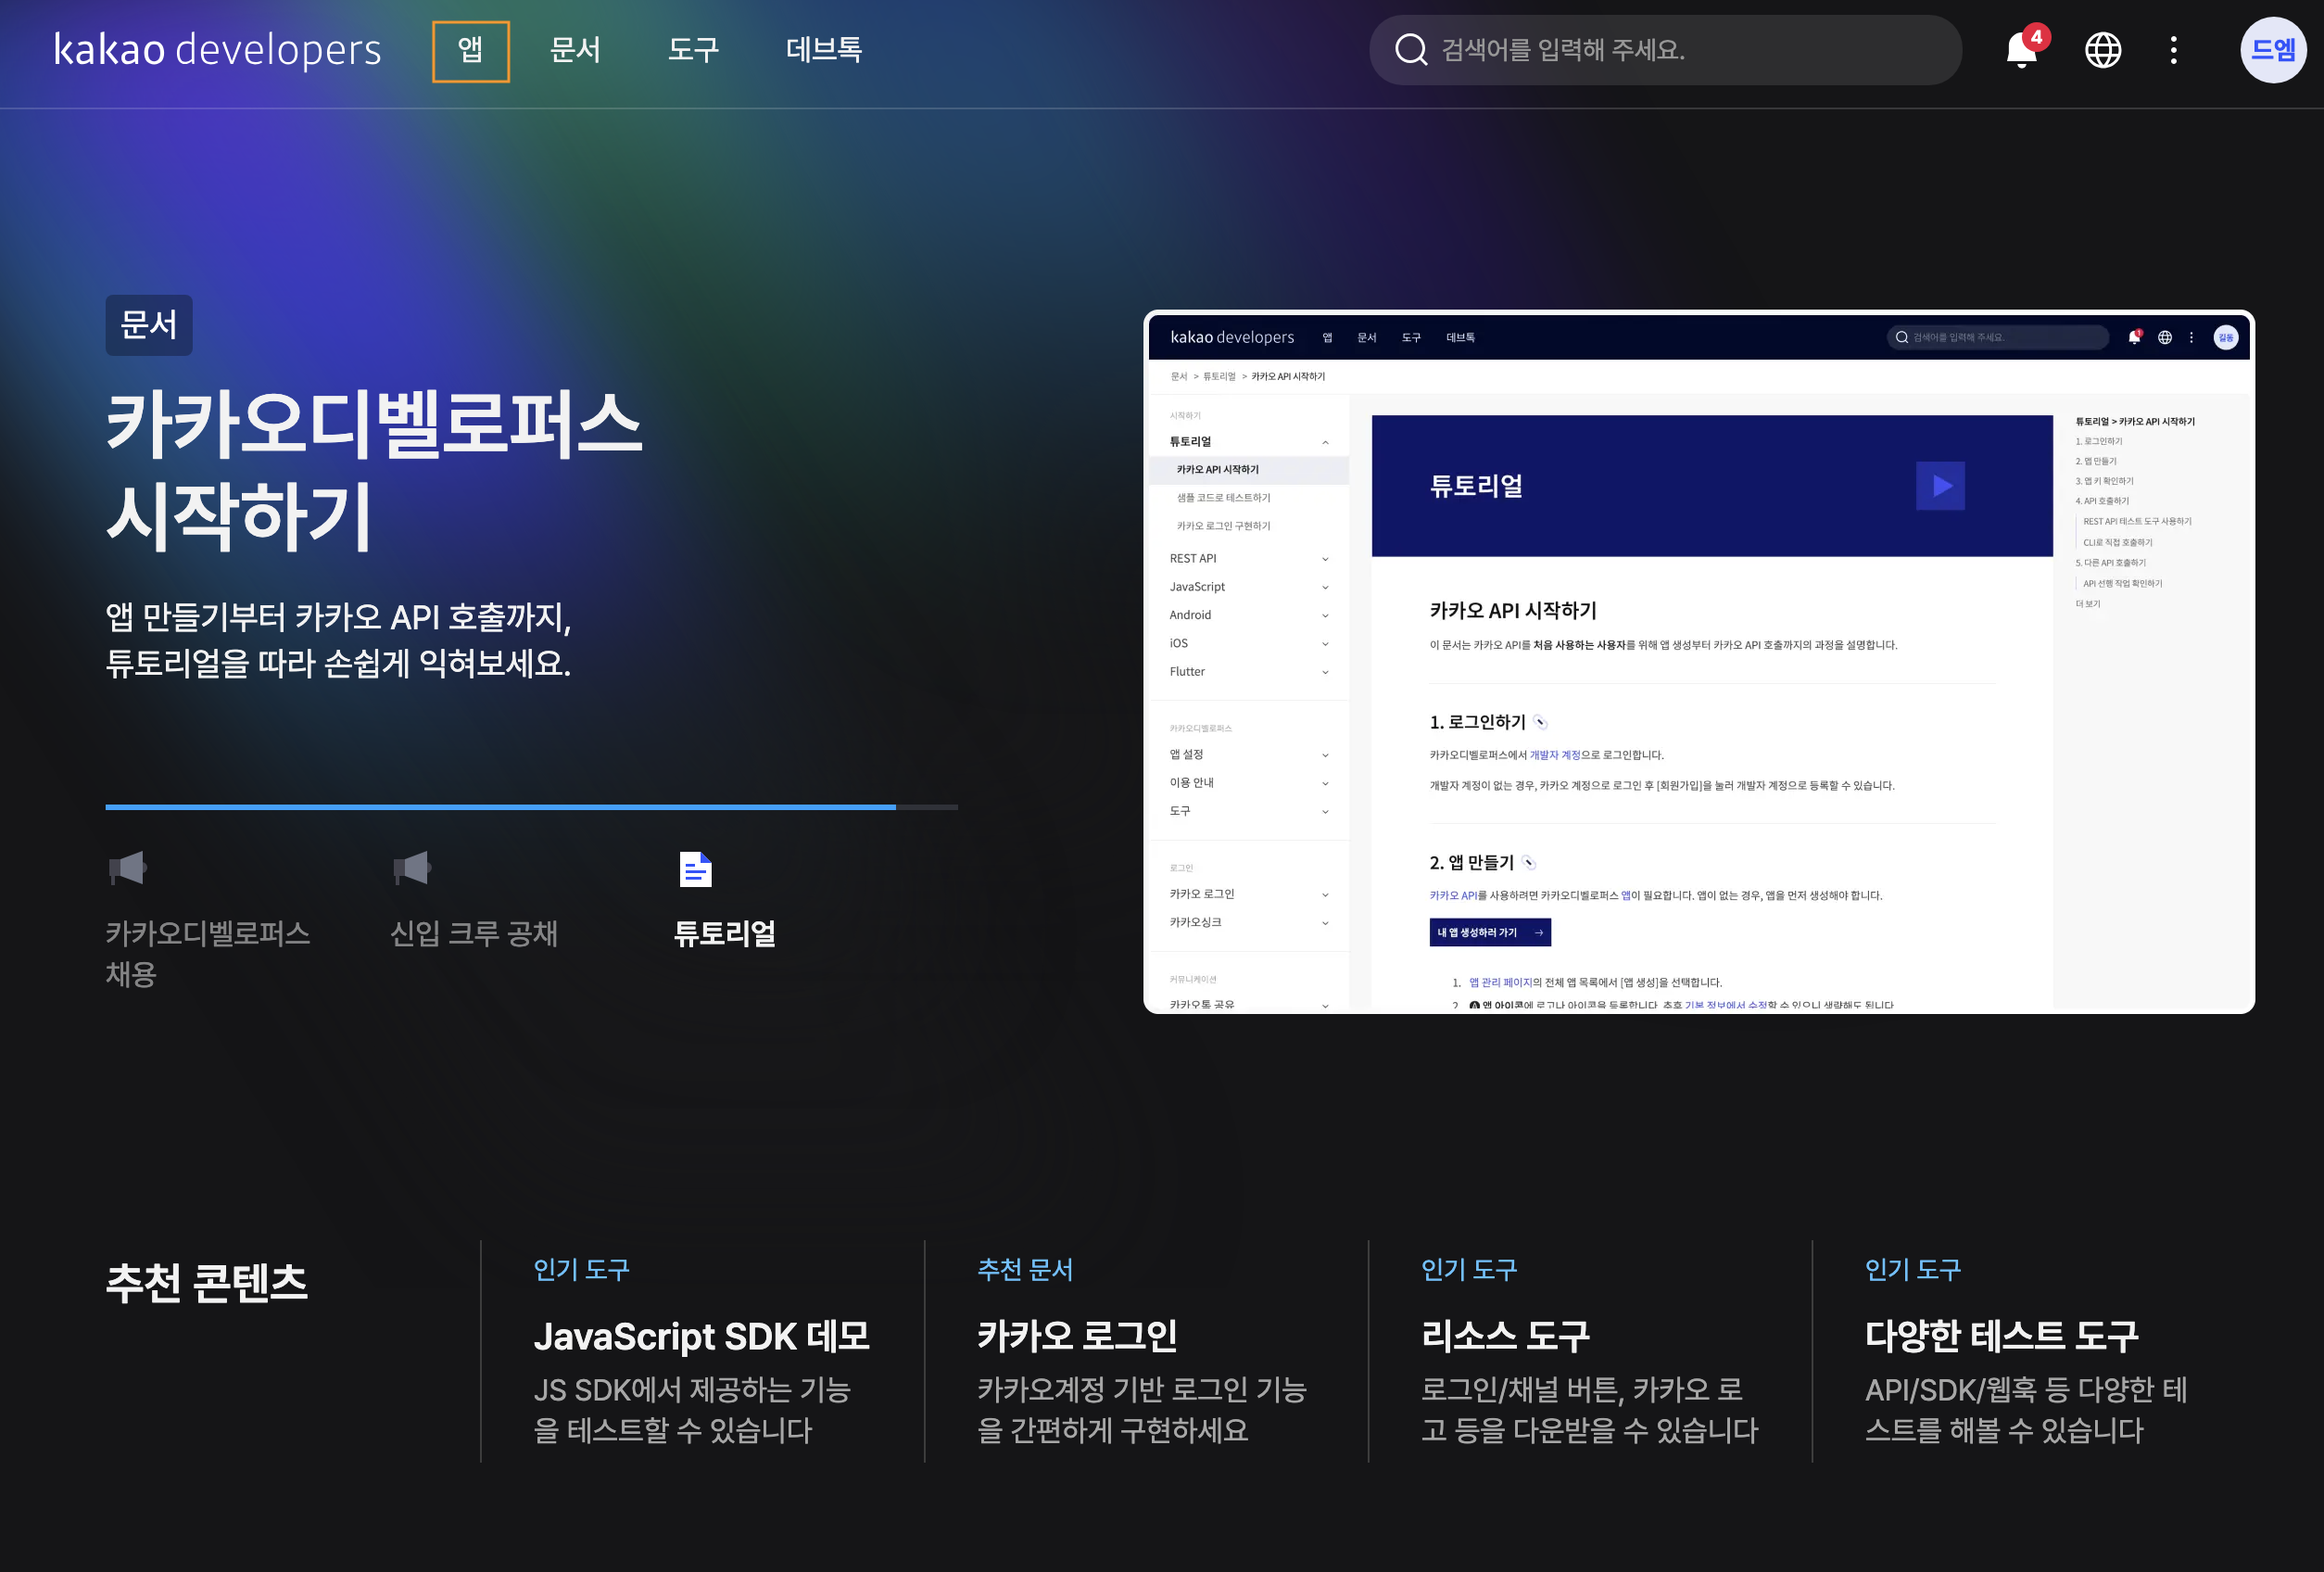Screen dimensions: 2324x1572
Task: Click the document icon above 튜토리얼
Action: [x=696, y=869]
